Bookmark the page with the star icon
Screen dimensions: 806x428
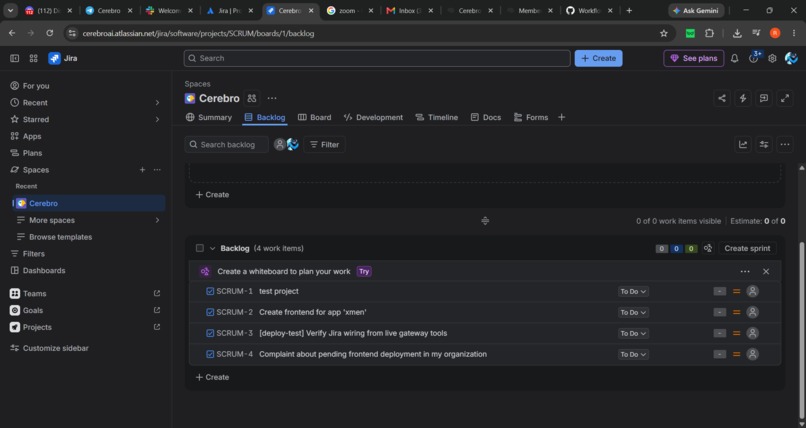pyautogui.click(x=664, y=33)
